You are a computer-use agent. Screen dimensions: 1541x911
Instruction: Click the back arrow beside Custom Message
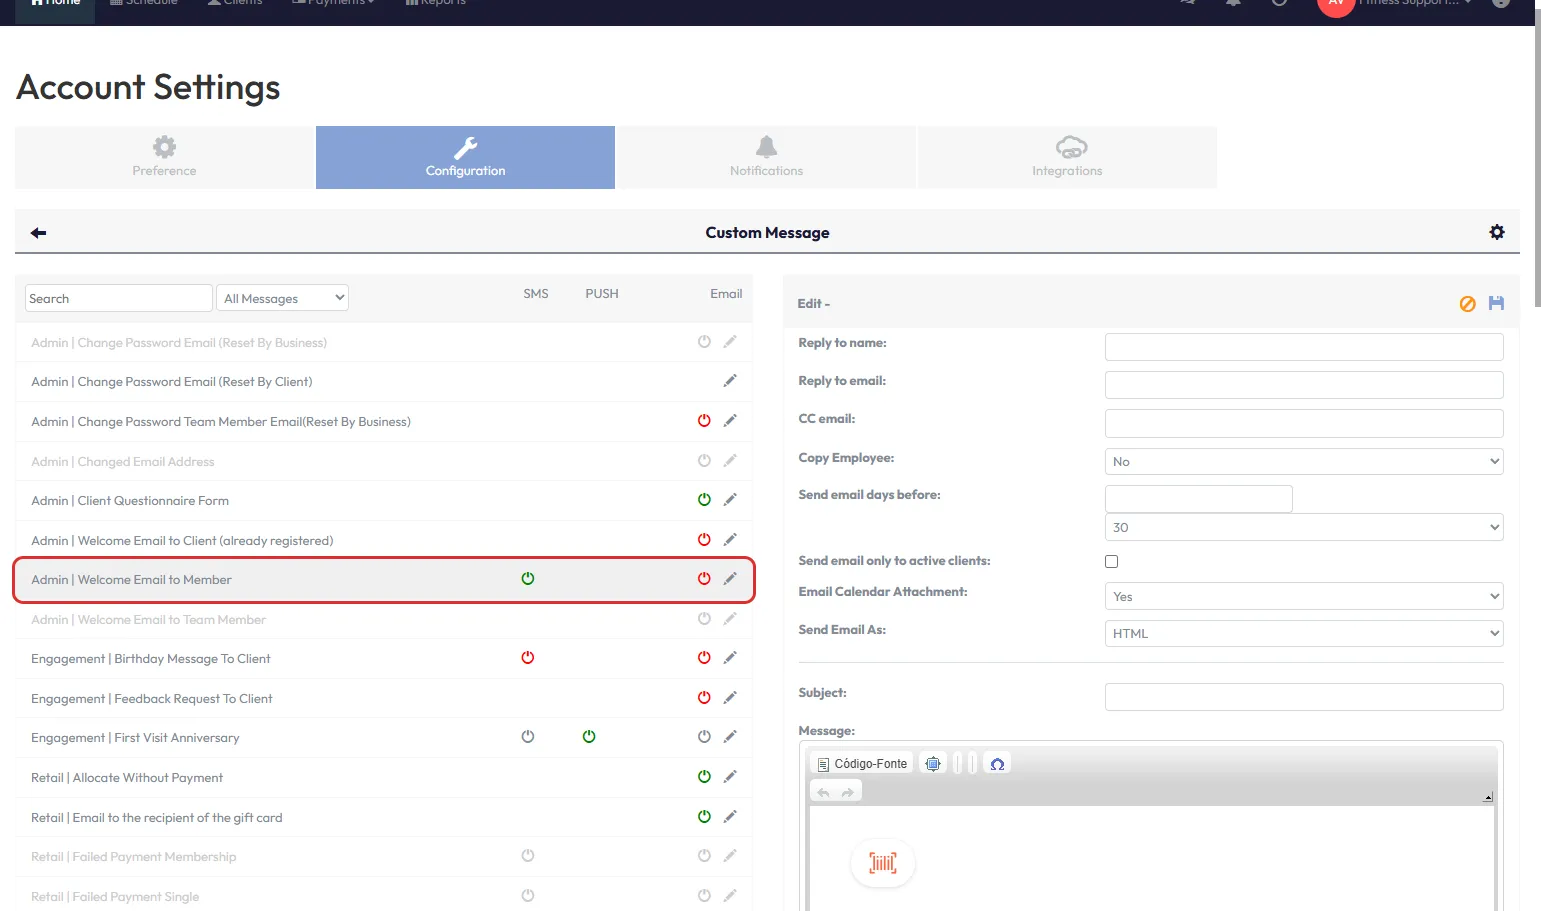click(38, 233)
